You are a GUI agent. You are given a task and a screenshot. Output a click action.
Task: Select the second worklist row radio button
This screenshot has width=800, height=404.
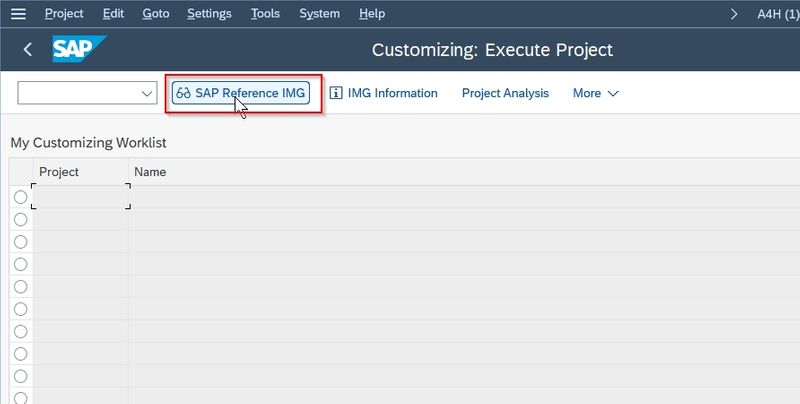click(20, 219)
